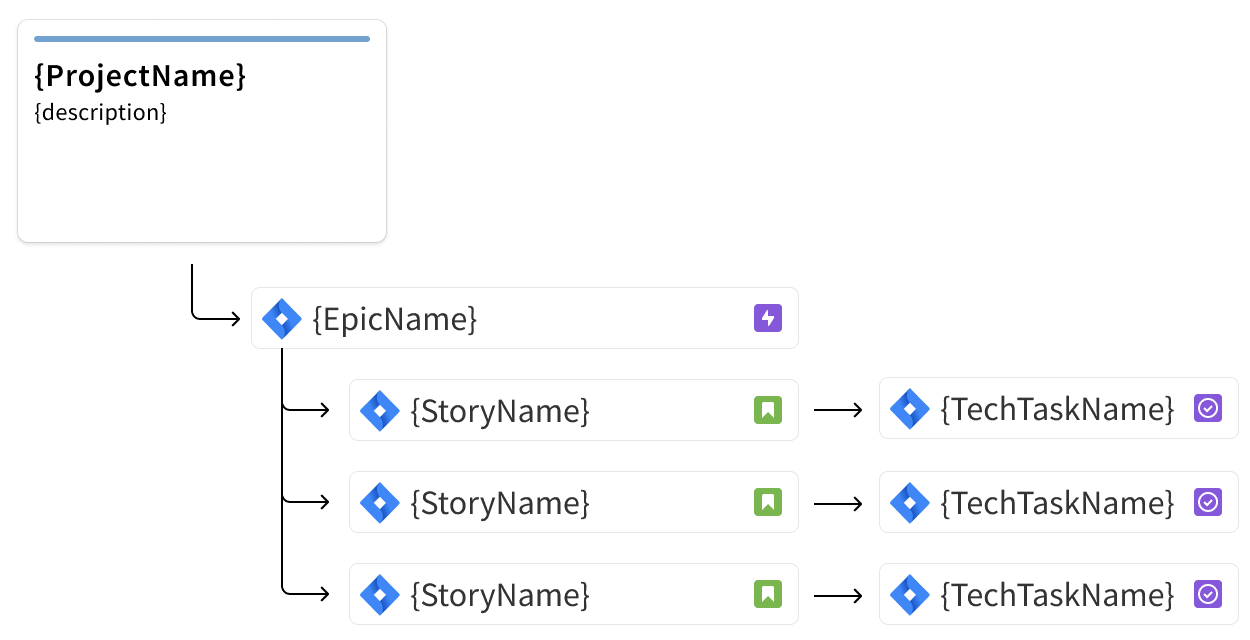
Task: Select the green bookmark icon on the top story
Action: [767, 410]
